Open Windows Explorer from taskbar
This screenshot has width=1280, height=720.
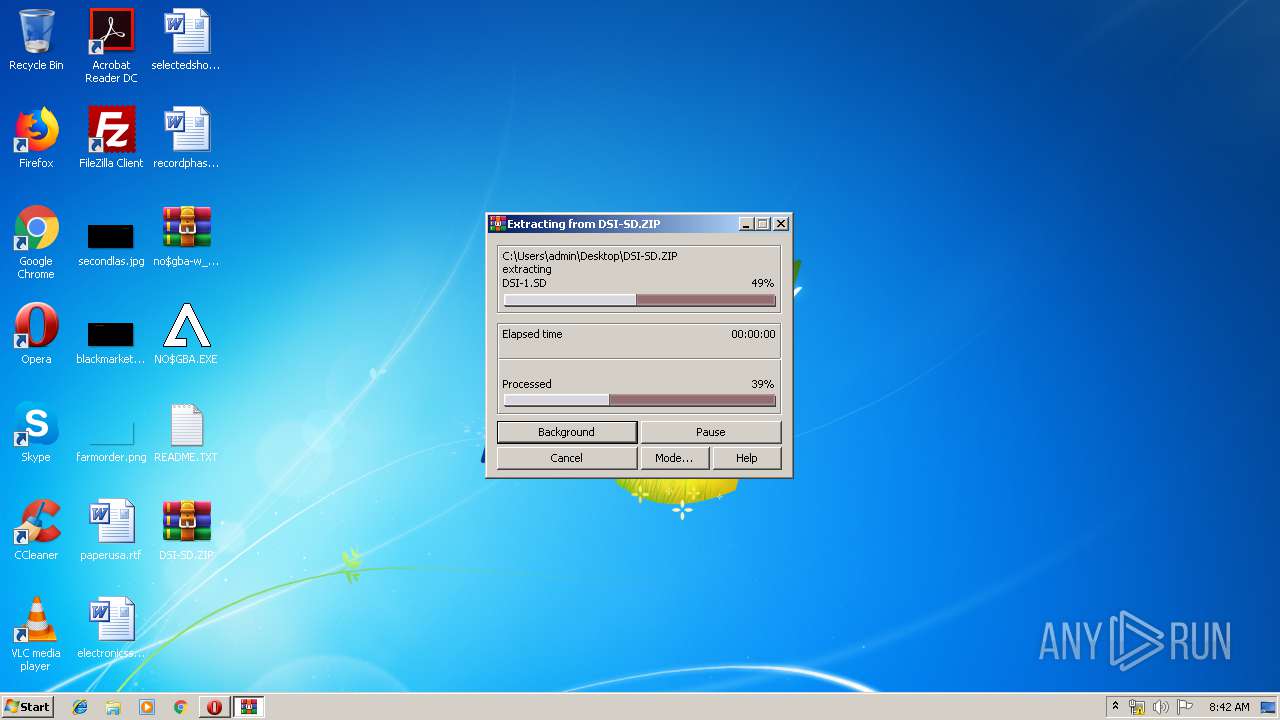[113, 707]
